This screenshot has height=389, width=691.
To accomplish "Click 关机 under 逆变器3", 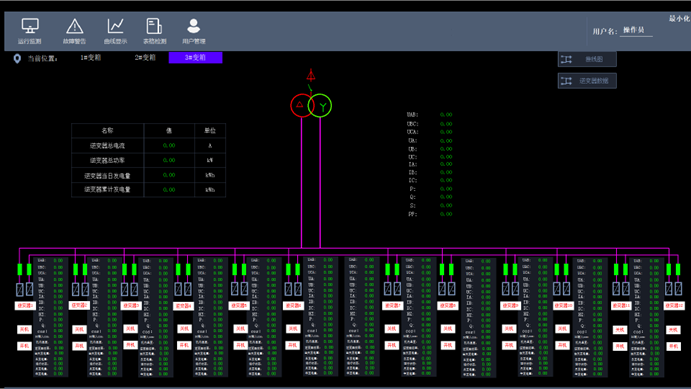I will (x=130, y=329).
